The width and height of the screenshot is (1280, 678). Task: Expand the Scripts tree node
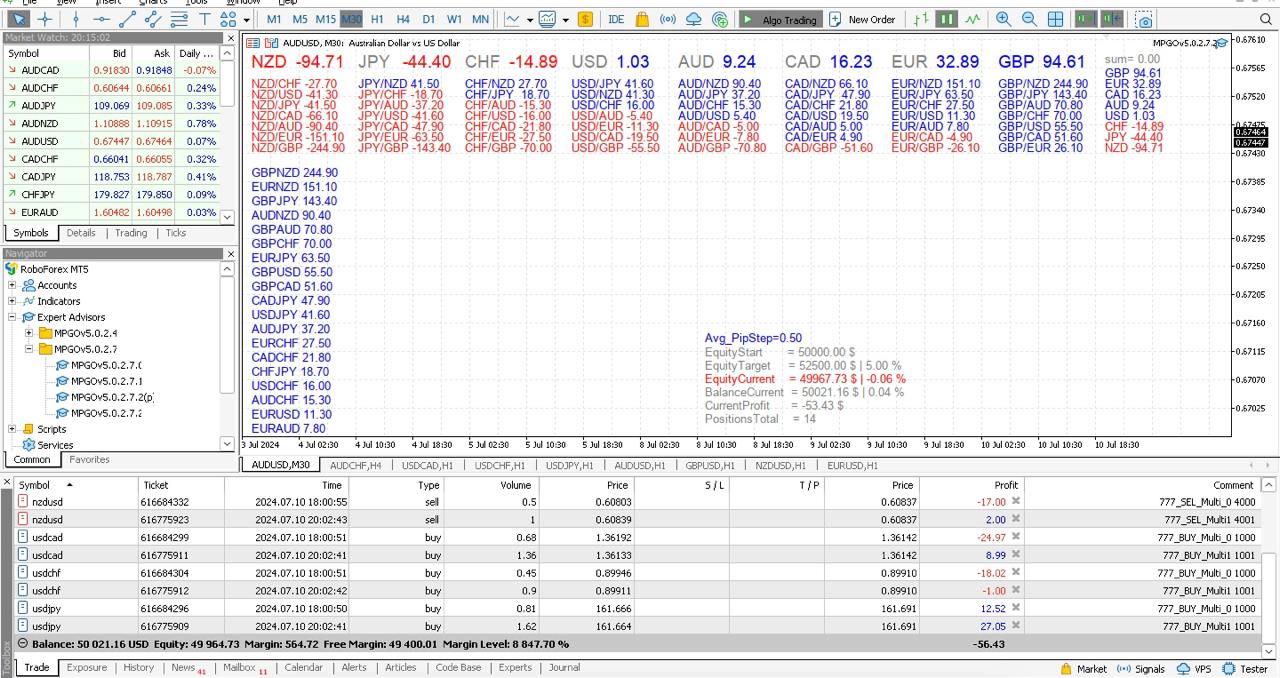(x=13, y=429)
